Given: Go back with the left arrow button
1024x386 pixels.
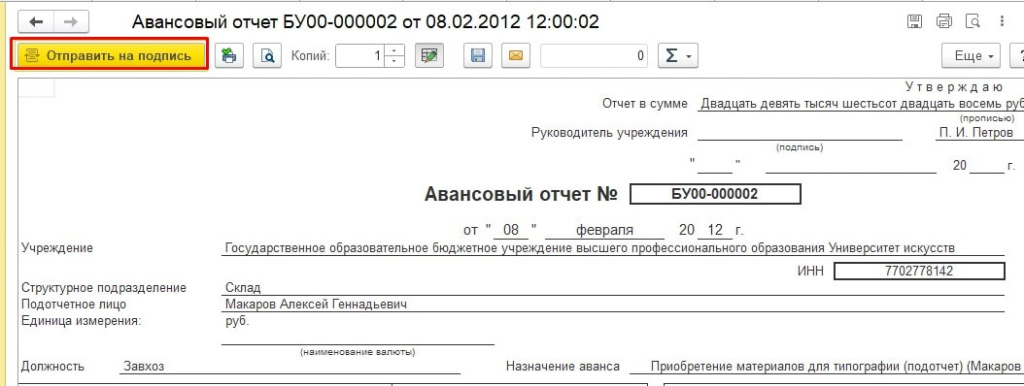Looking at the screenshot, I should coord(36,22).
